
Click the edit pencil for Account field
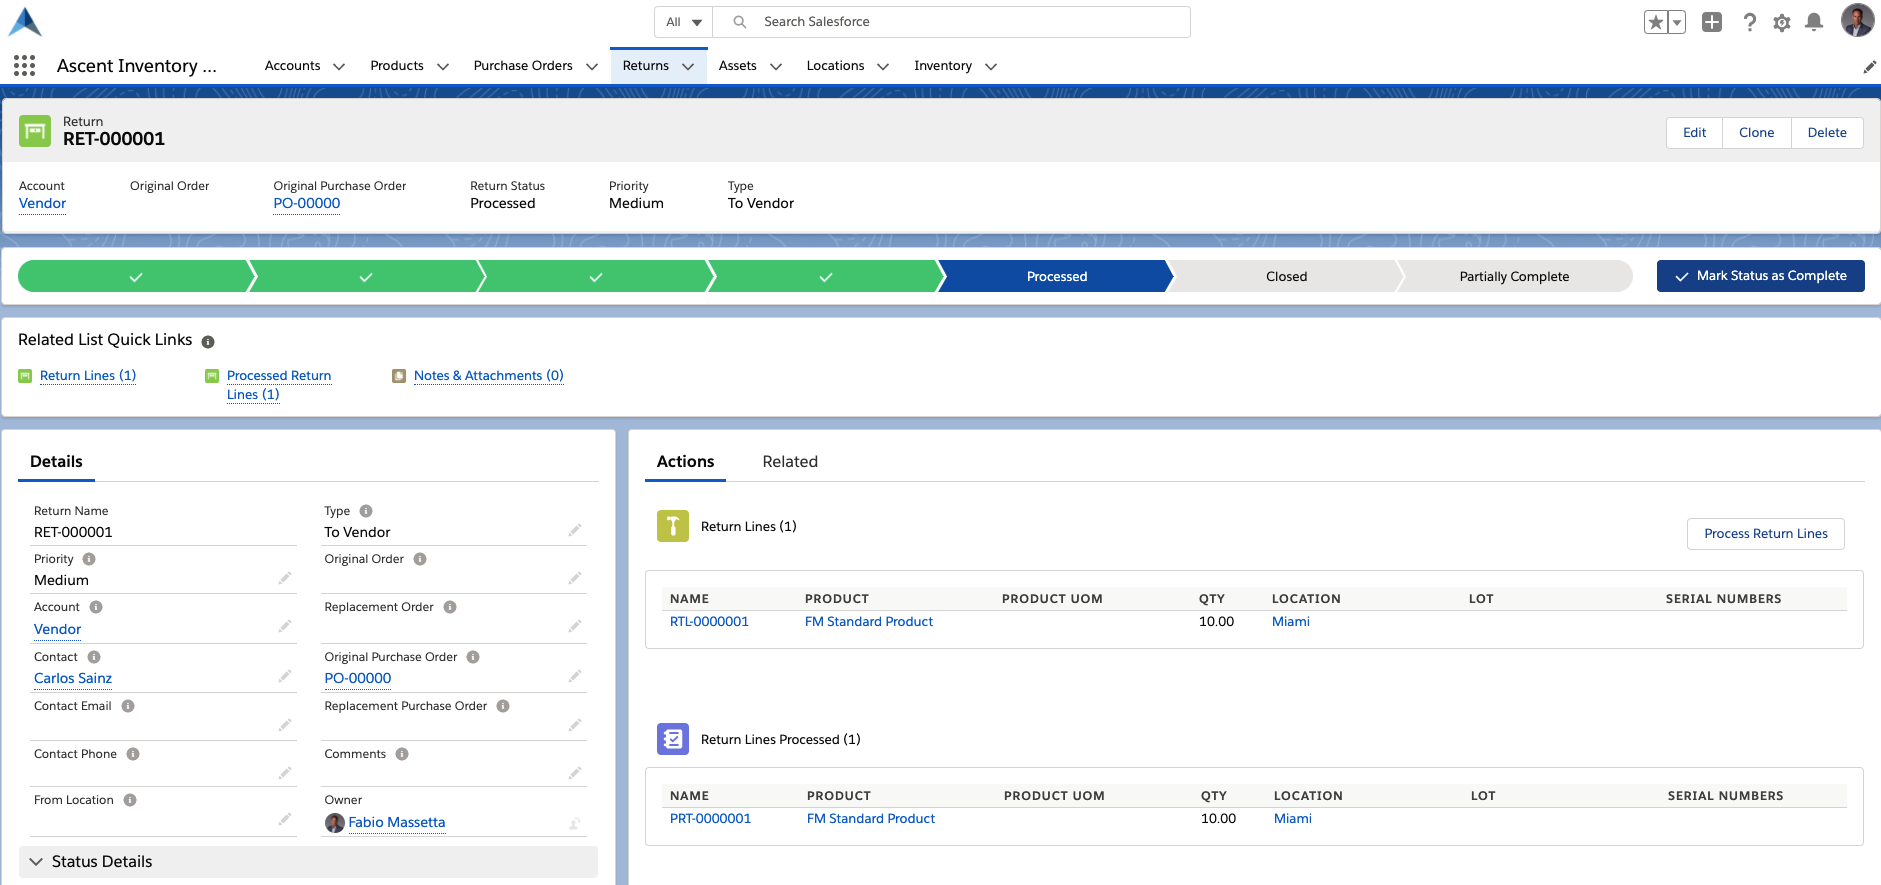click(285, 626)
